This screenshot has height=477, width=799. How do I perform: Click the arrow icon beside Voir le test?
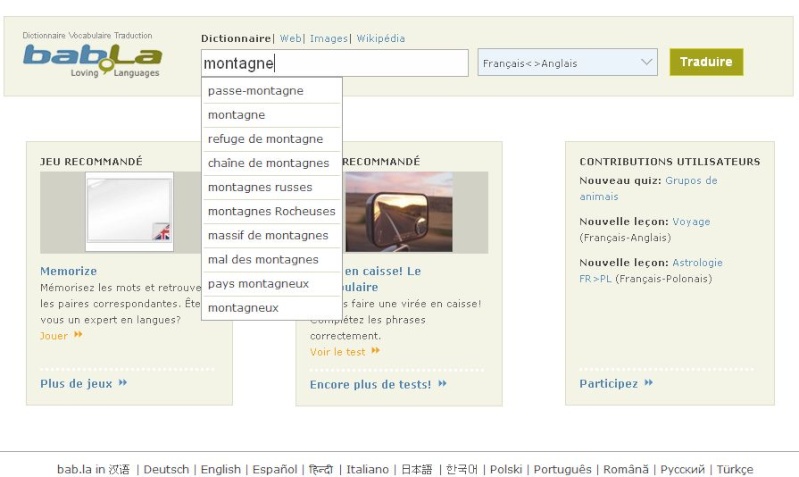tap(376, 351)
